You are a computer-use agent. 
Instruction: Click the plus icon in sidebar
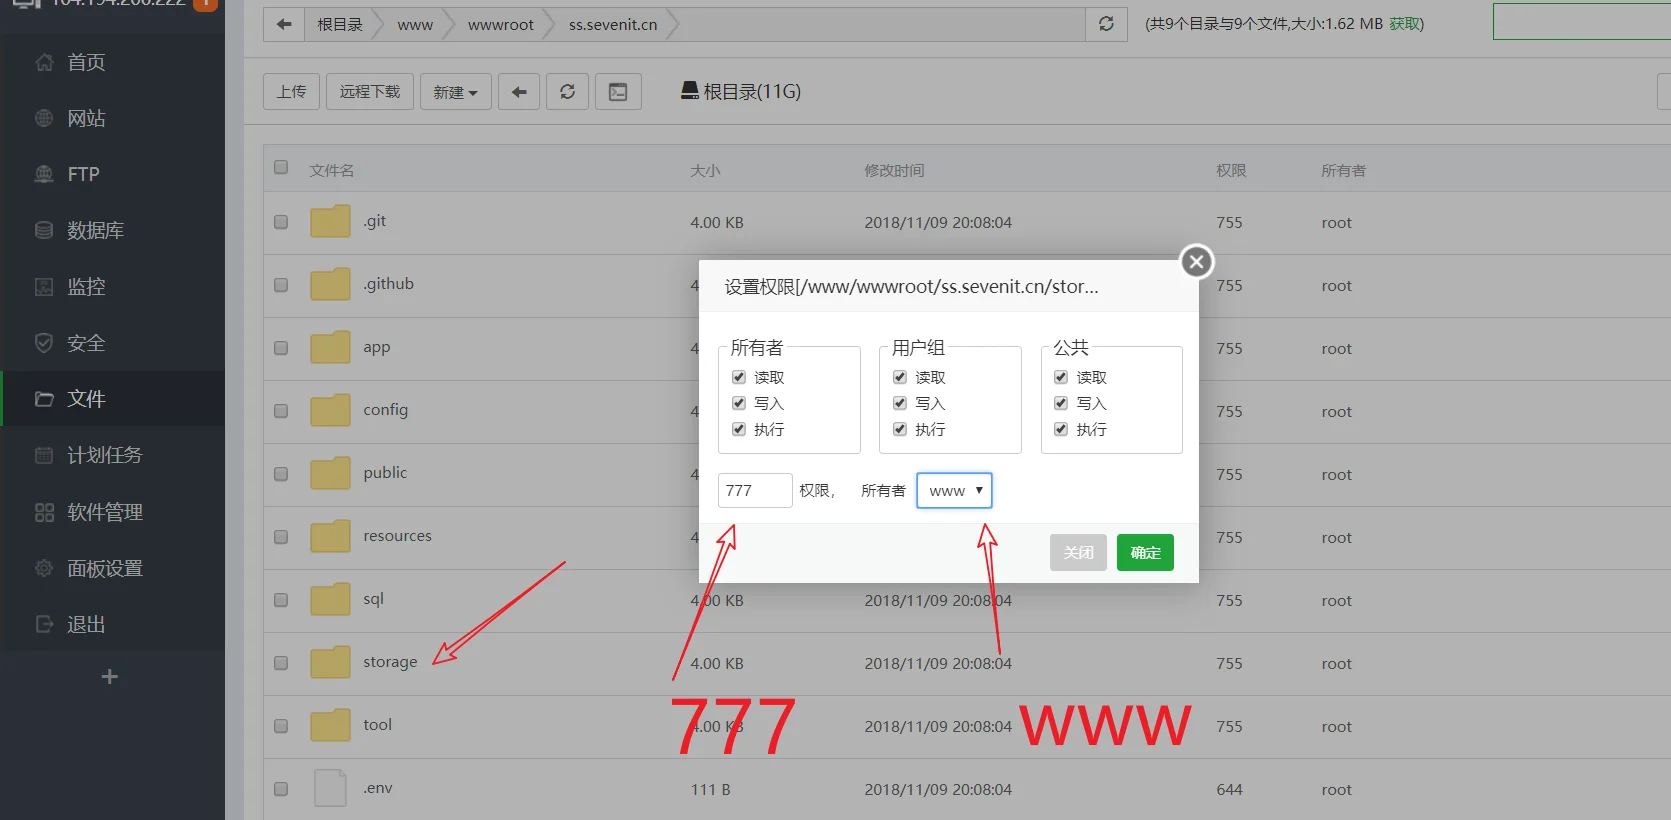(110, 677)
